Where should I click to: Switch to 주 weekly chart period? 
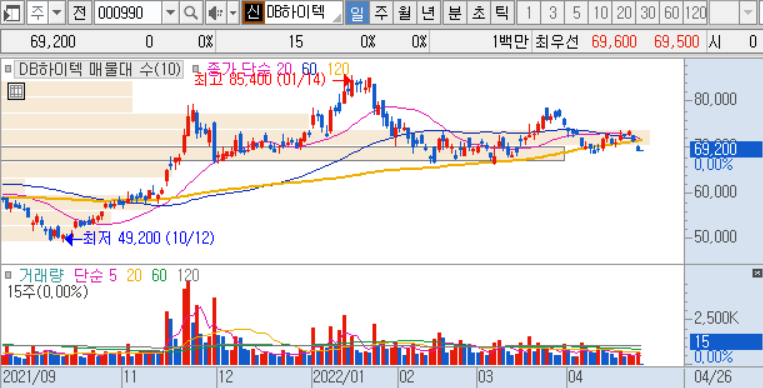coord(381,13)
